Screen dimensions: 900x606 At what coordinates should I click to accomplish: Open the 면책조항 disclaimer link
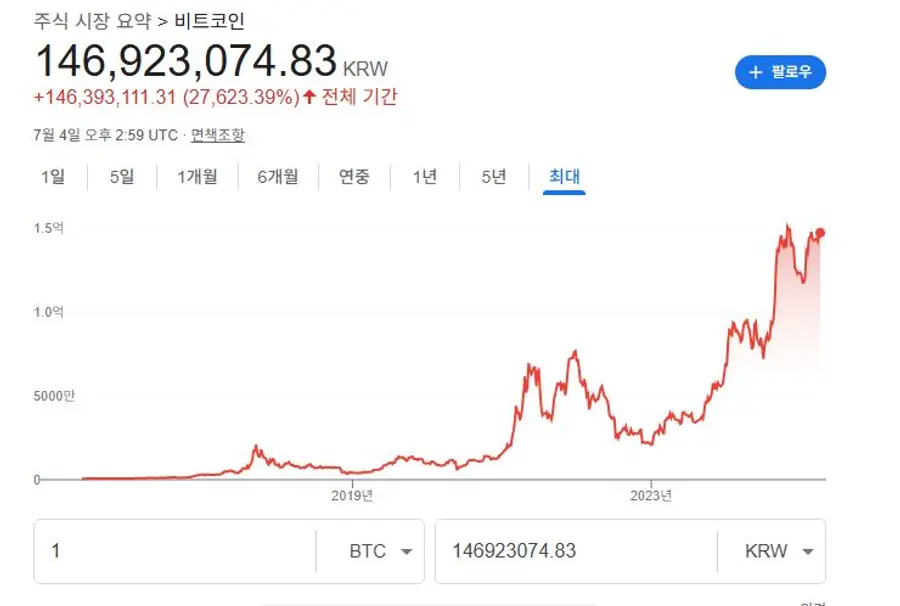pyautogui.click(x=218, y=135)
